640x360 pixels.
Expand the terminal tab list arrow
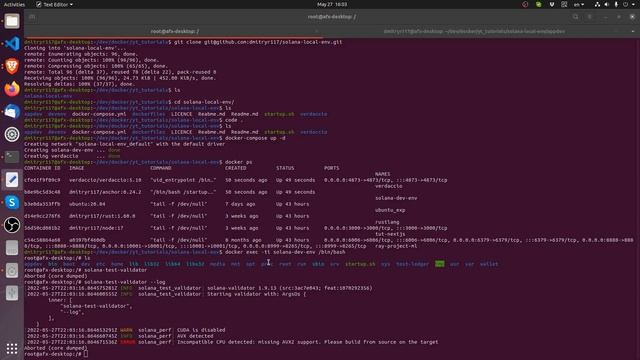[633, 31]
